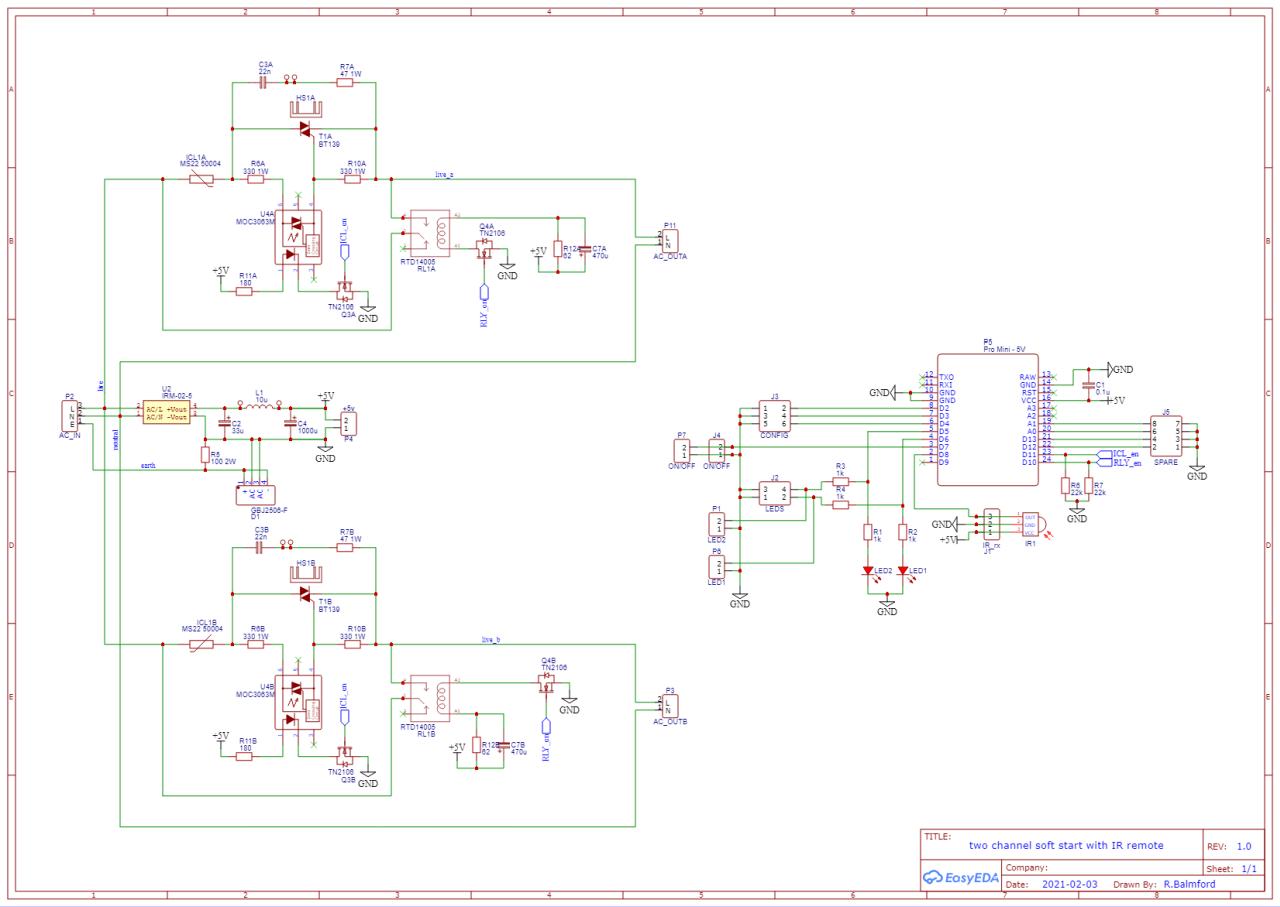This screenshot has height=907, width=1280.
Task: Select the IR1 infrared receiver symbol
Action: [1032, 523]
